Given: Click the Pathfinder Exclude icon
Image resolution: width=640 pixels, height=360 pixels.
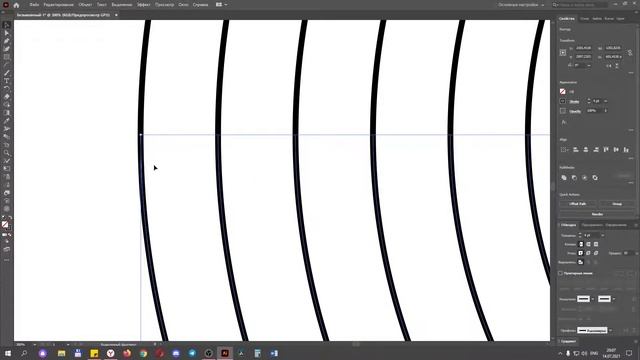Looking at the screenshot, I should pos(595,178).
